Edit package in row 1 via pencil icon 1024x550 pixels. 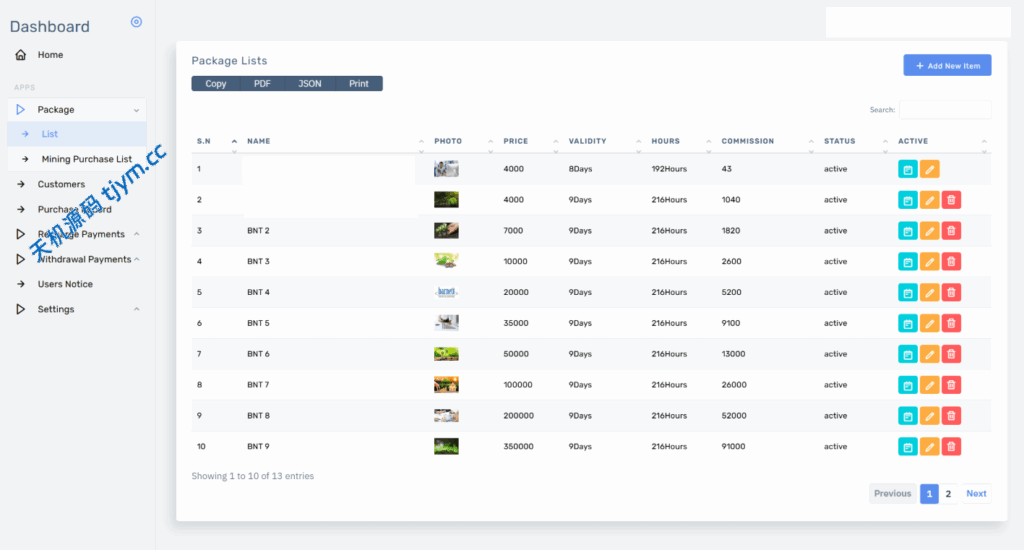pyautogui.click(x=929, y=170)
